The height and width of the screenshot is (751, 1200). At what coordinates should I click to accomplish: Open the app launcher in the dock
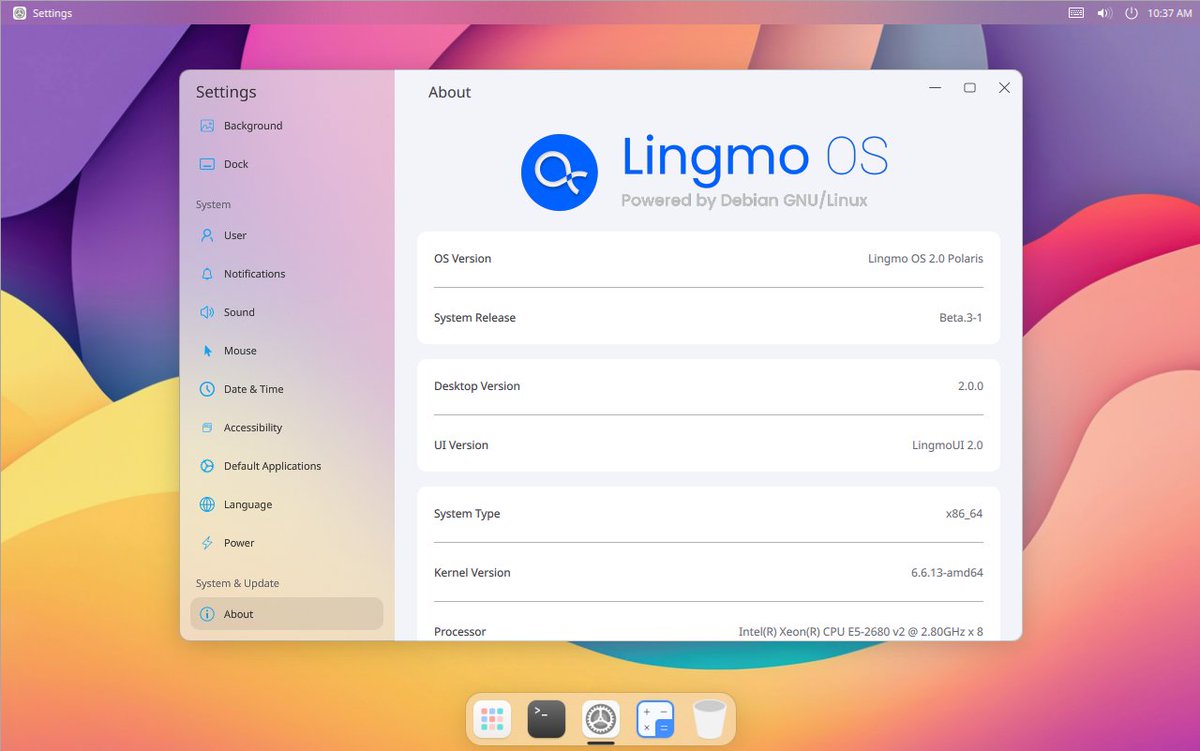point(492,718)
